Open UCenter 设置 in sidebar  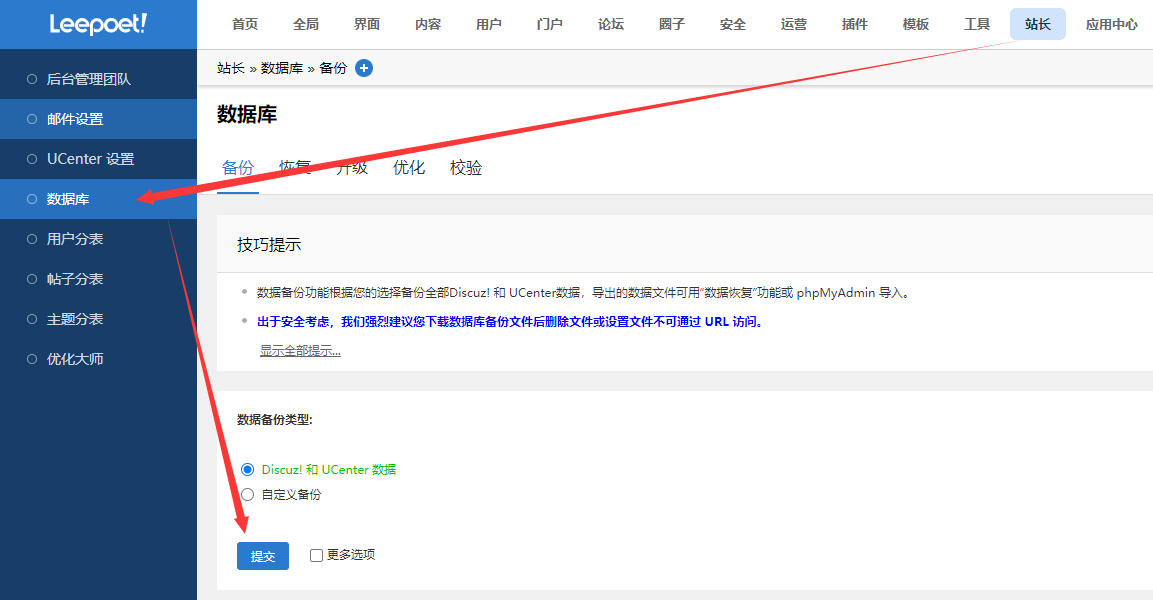pos(90,159)
